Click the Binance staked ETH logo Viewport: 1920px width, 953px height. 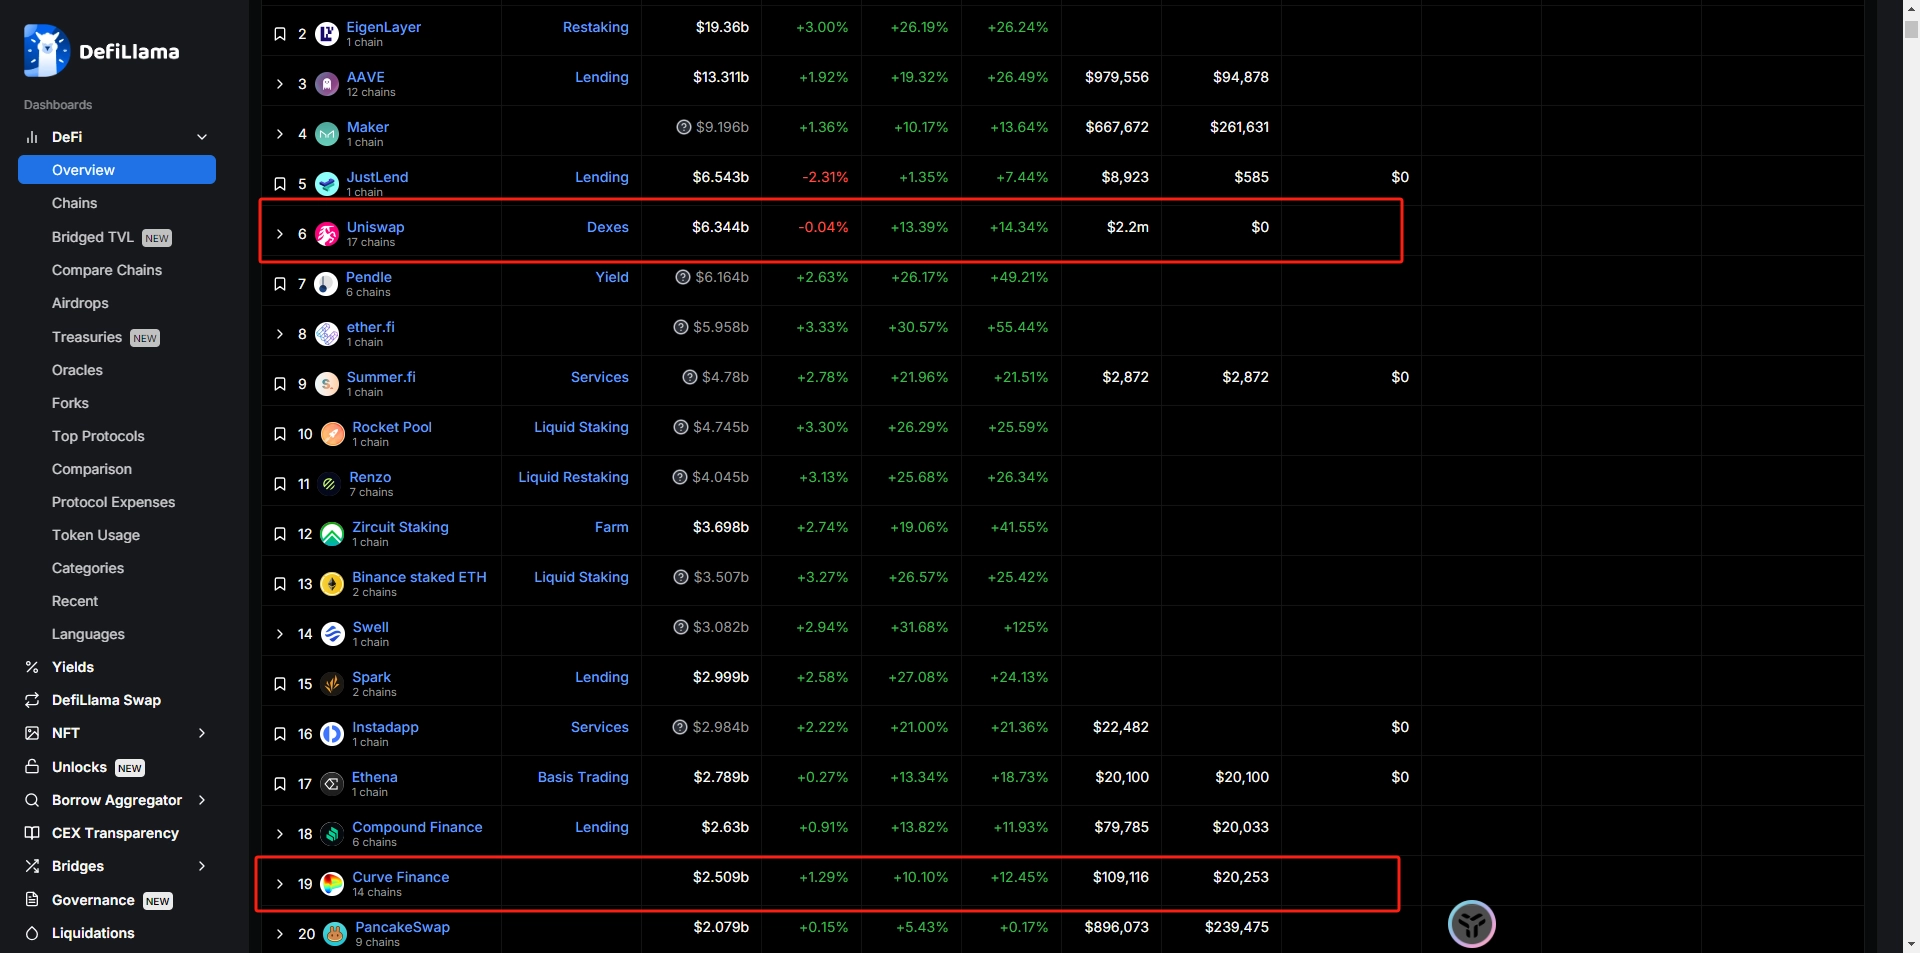click(x=332, y=584)
